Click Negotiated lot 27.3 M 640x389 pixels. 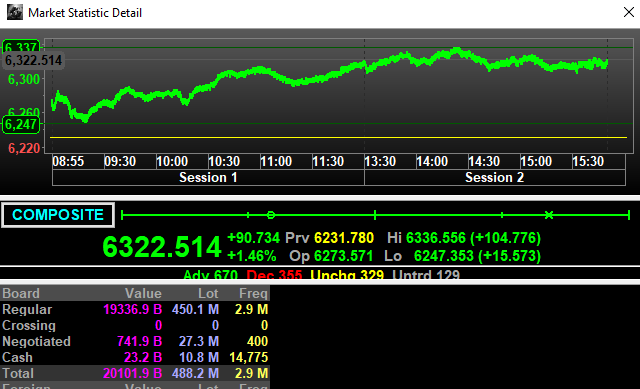[x=199, y=341]
